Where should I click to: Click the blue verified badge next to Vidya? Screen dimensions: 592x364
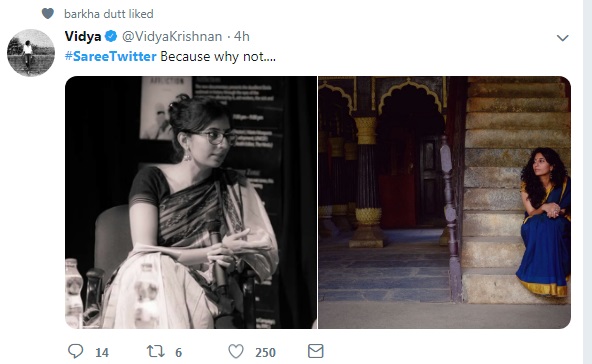(111, 36)
